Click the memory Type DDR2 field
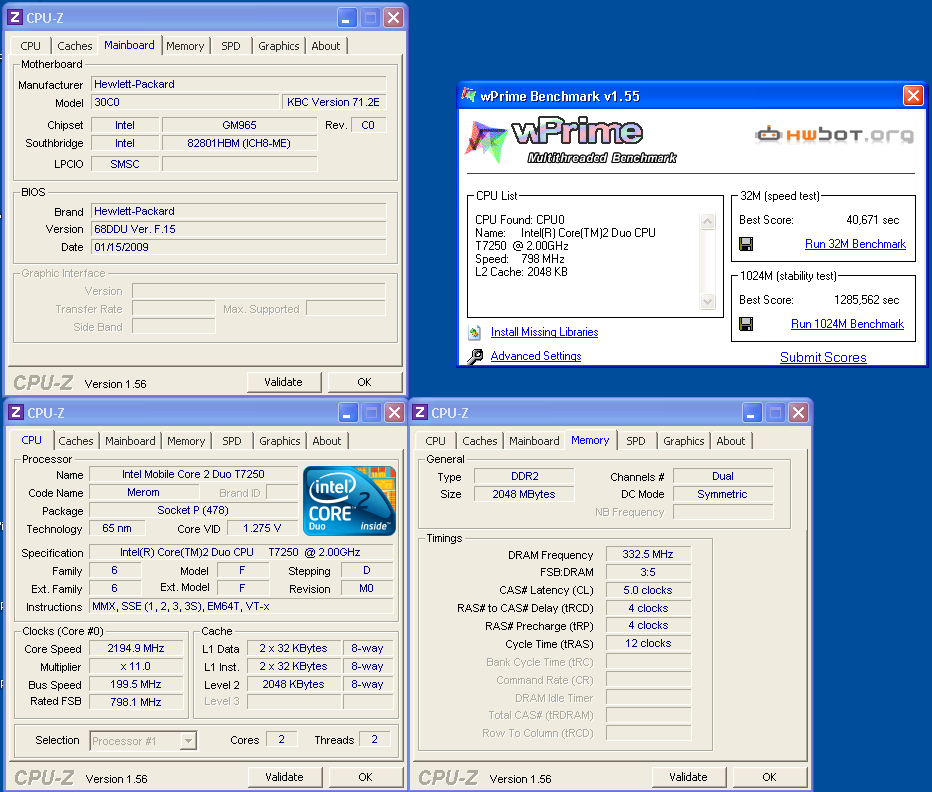This screenshot has width=932, height=792. (x=524, y=476)
